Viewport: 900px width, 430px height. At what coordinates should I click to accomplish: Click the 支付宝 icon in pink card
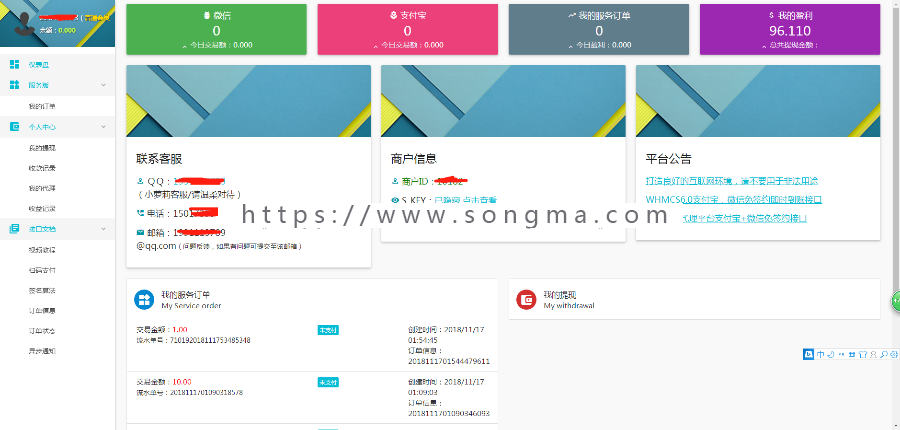pyautogui.click(x=393, y=16)
